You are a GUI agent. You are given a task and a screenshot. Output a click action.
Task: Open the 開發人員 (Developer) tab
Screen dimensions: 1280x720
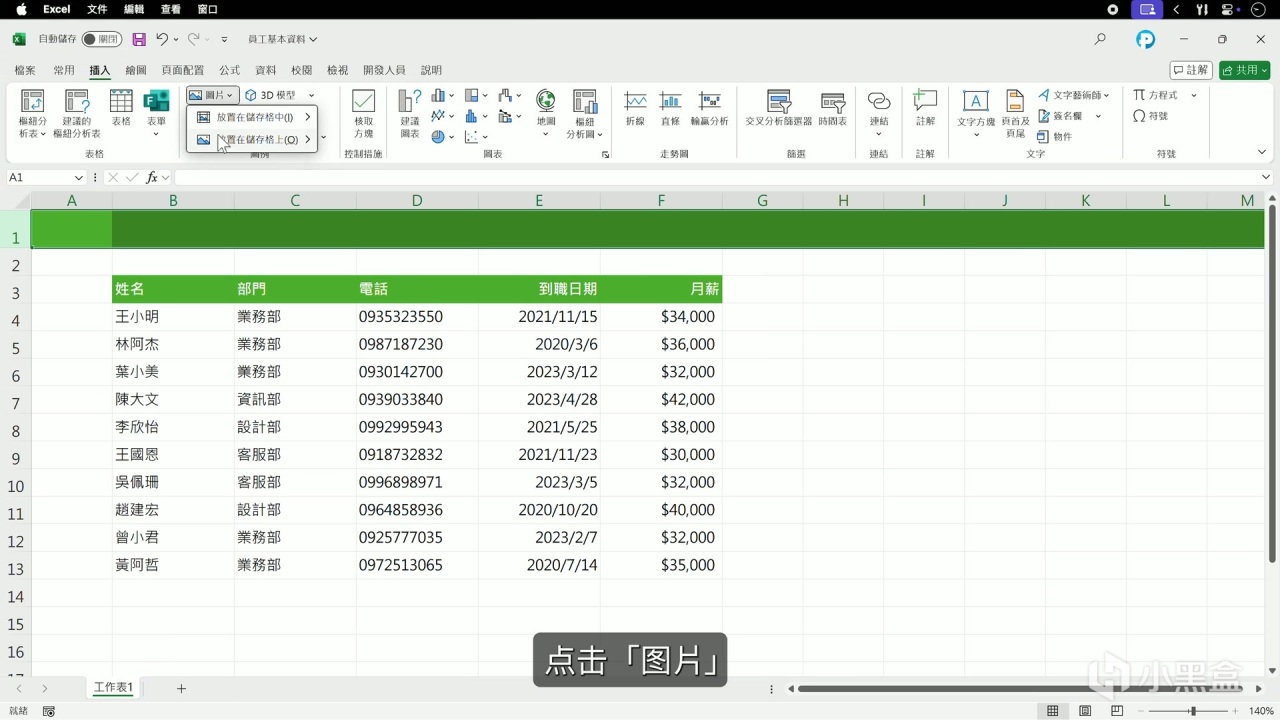[384, 70]
